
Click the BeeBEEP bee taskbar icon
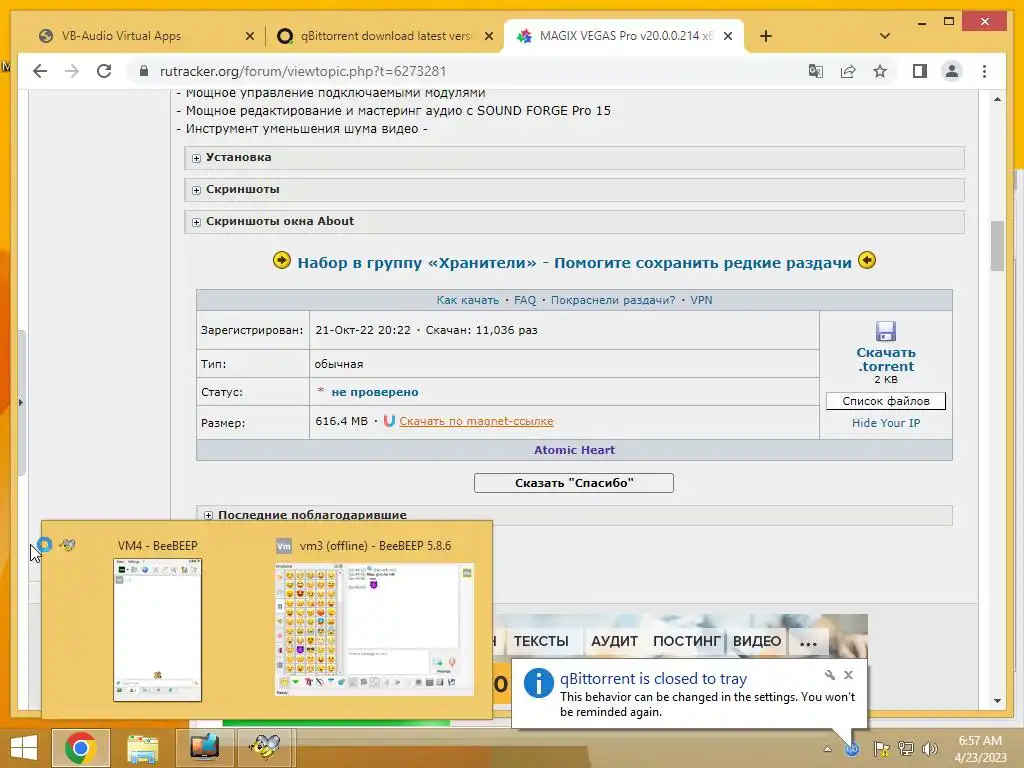(264, 748)
